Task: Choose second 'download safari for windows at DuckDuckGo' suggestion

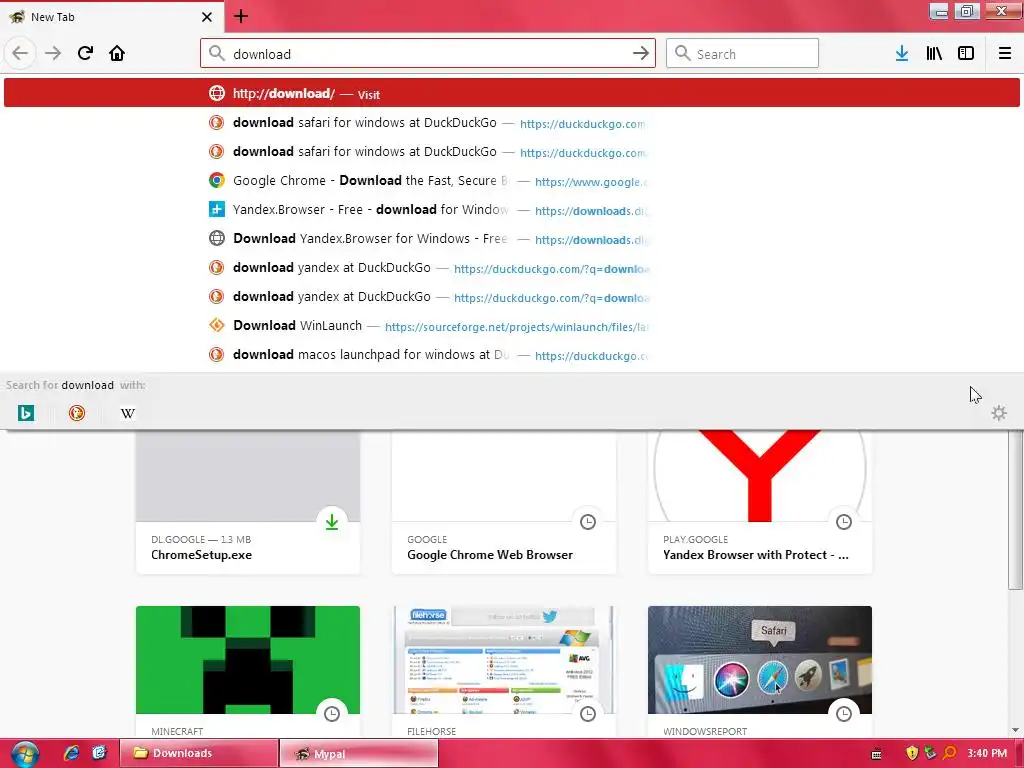Action: tap(511, 152)
